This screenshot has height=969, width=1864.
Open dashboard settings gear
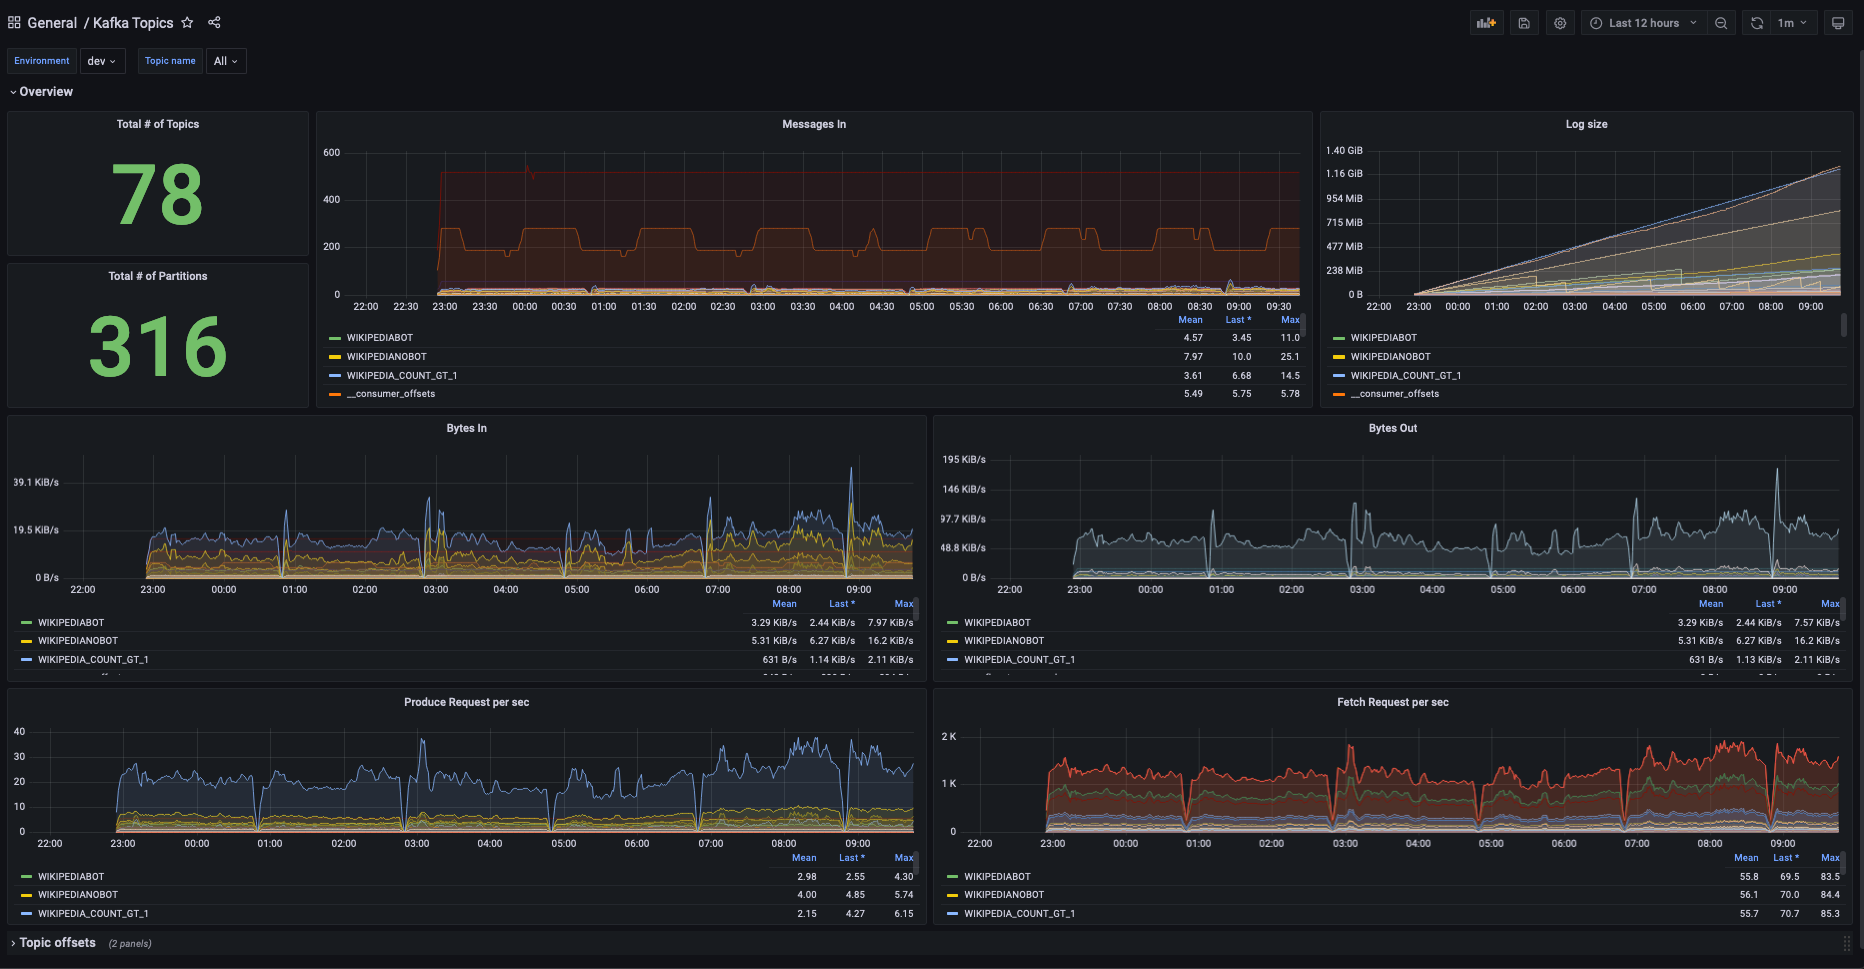point(1560,23)
